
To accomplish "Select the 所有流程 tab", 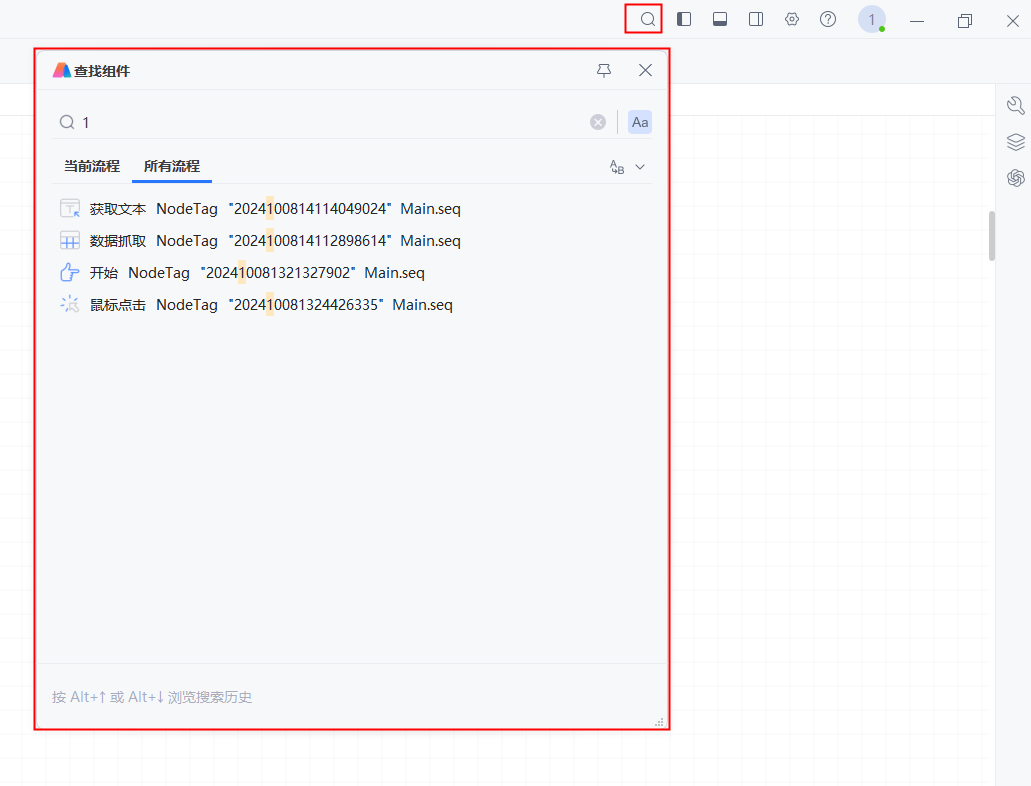I will pos(172,166).
